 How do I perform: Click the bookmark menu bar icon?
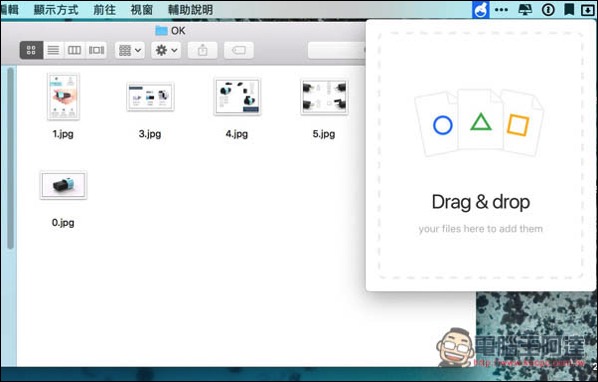click(569, 10)
